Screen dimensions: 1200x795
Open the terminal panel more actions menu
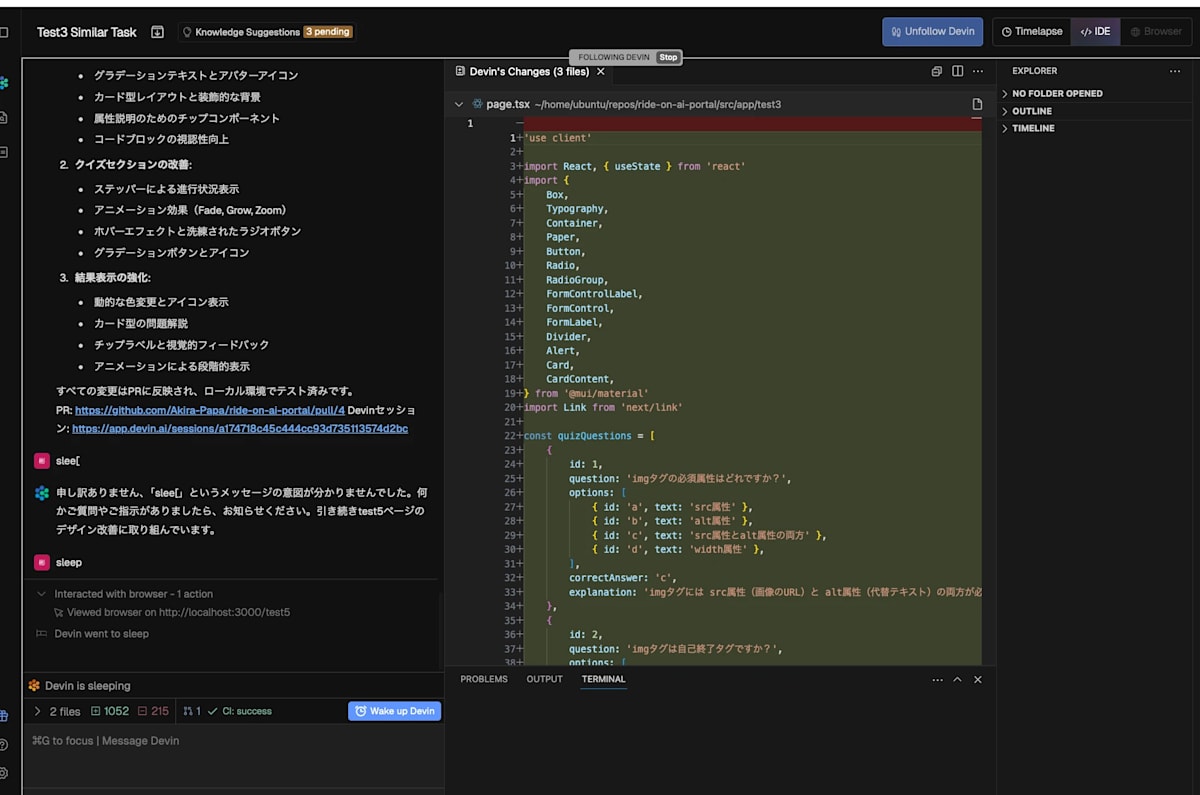[x=937, y=679]
